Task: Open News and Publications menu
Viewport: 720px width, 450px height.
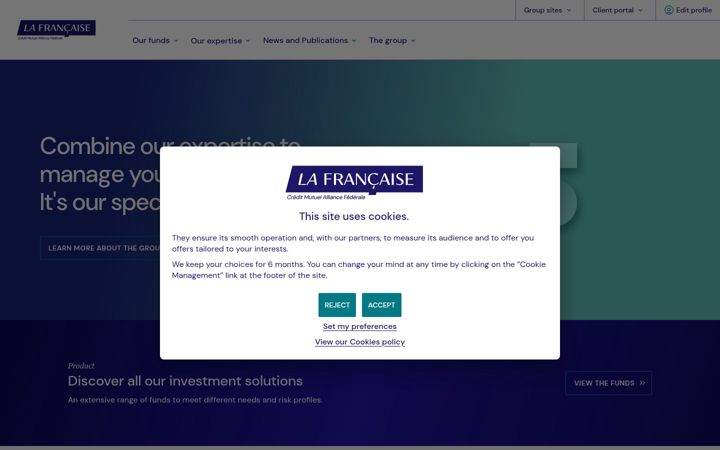Action: (309, 40)
